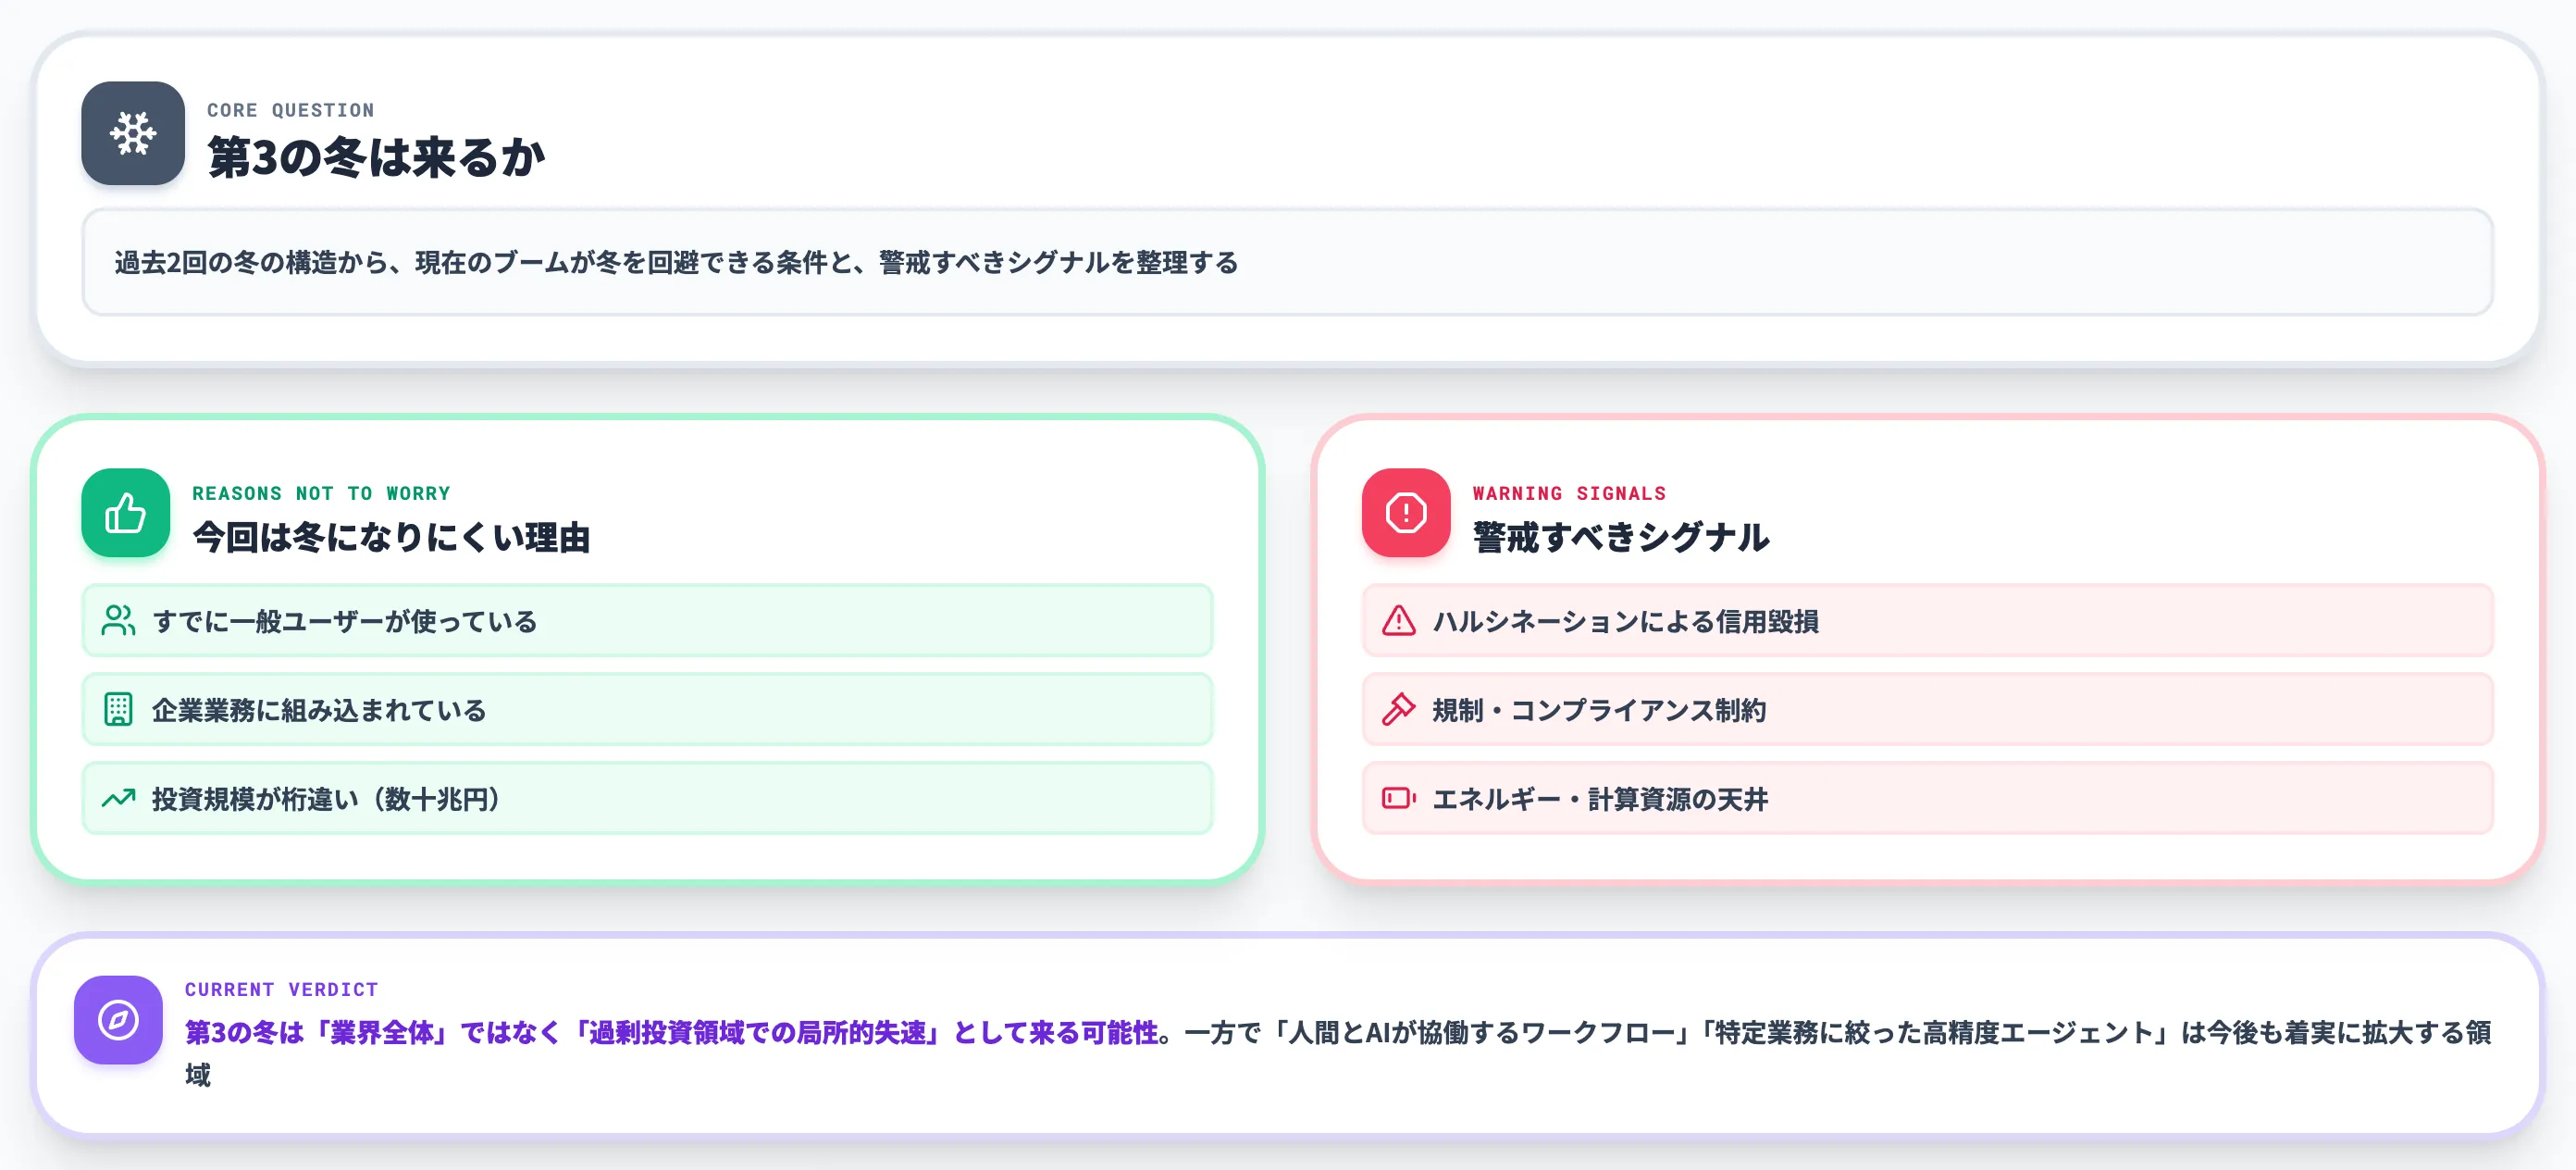The height and width of the screenshot is (1170, 2576).
Task: Select the ハルシネーションによる信用毀損 item
Action: [x=1927, y=621]
